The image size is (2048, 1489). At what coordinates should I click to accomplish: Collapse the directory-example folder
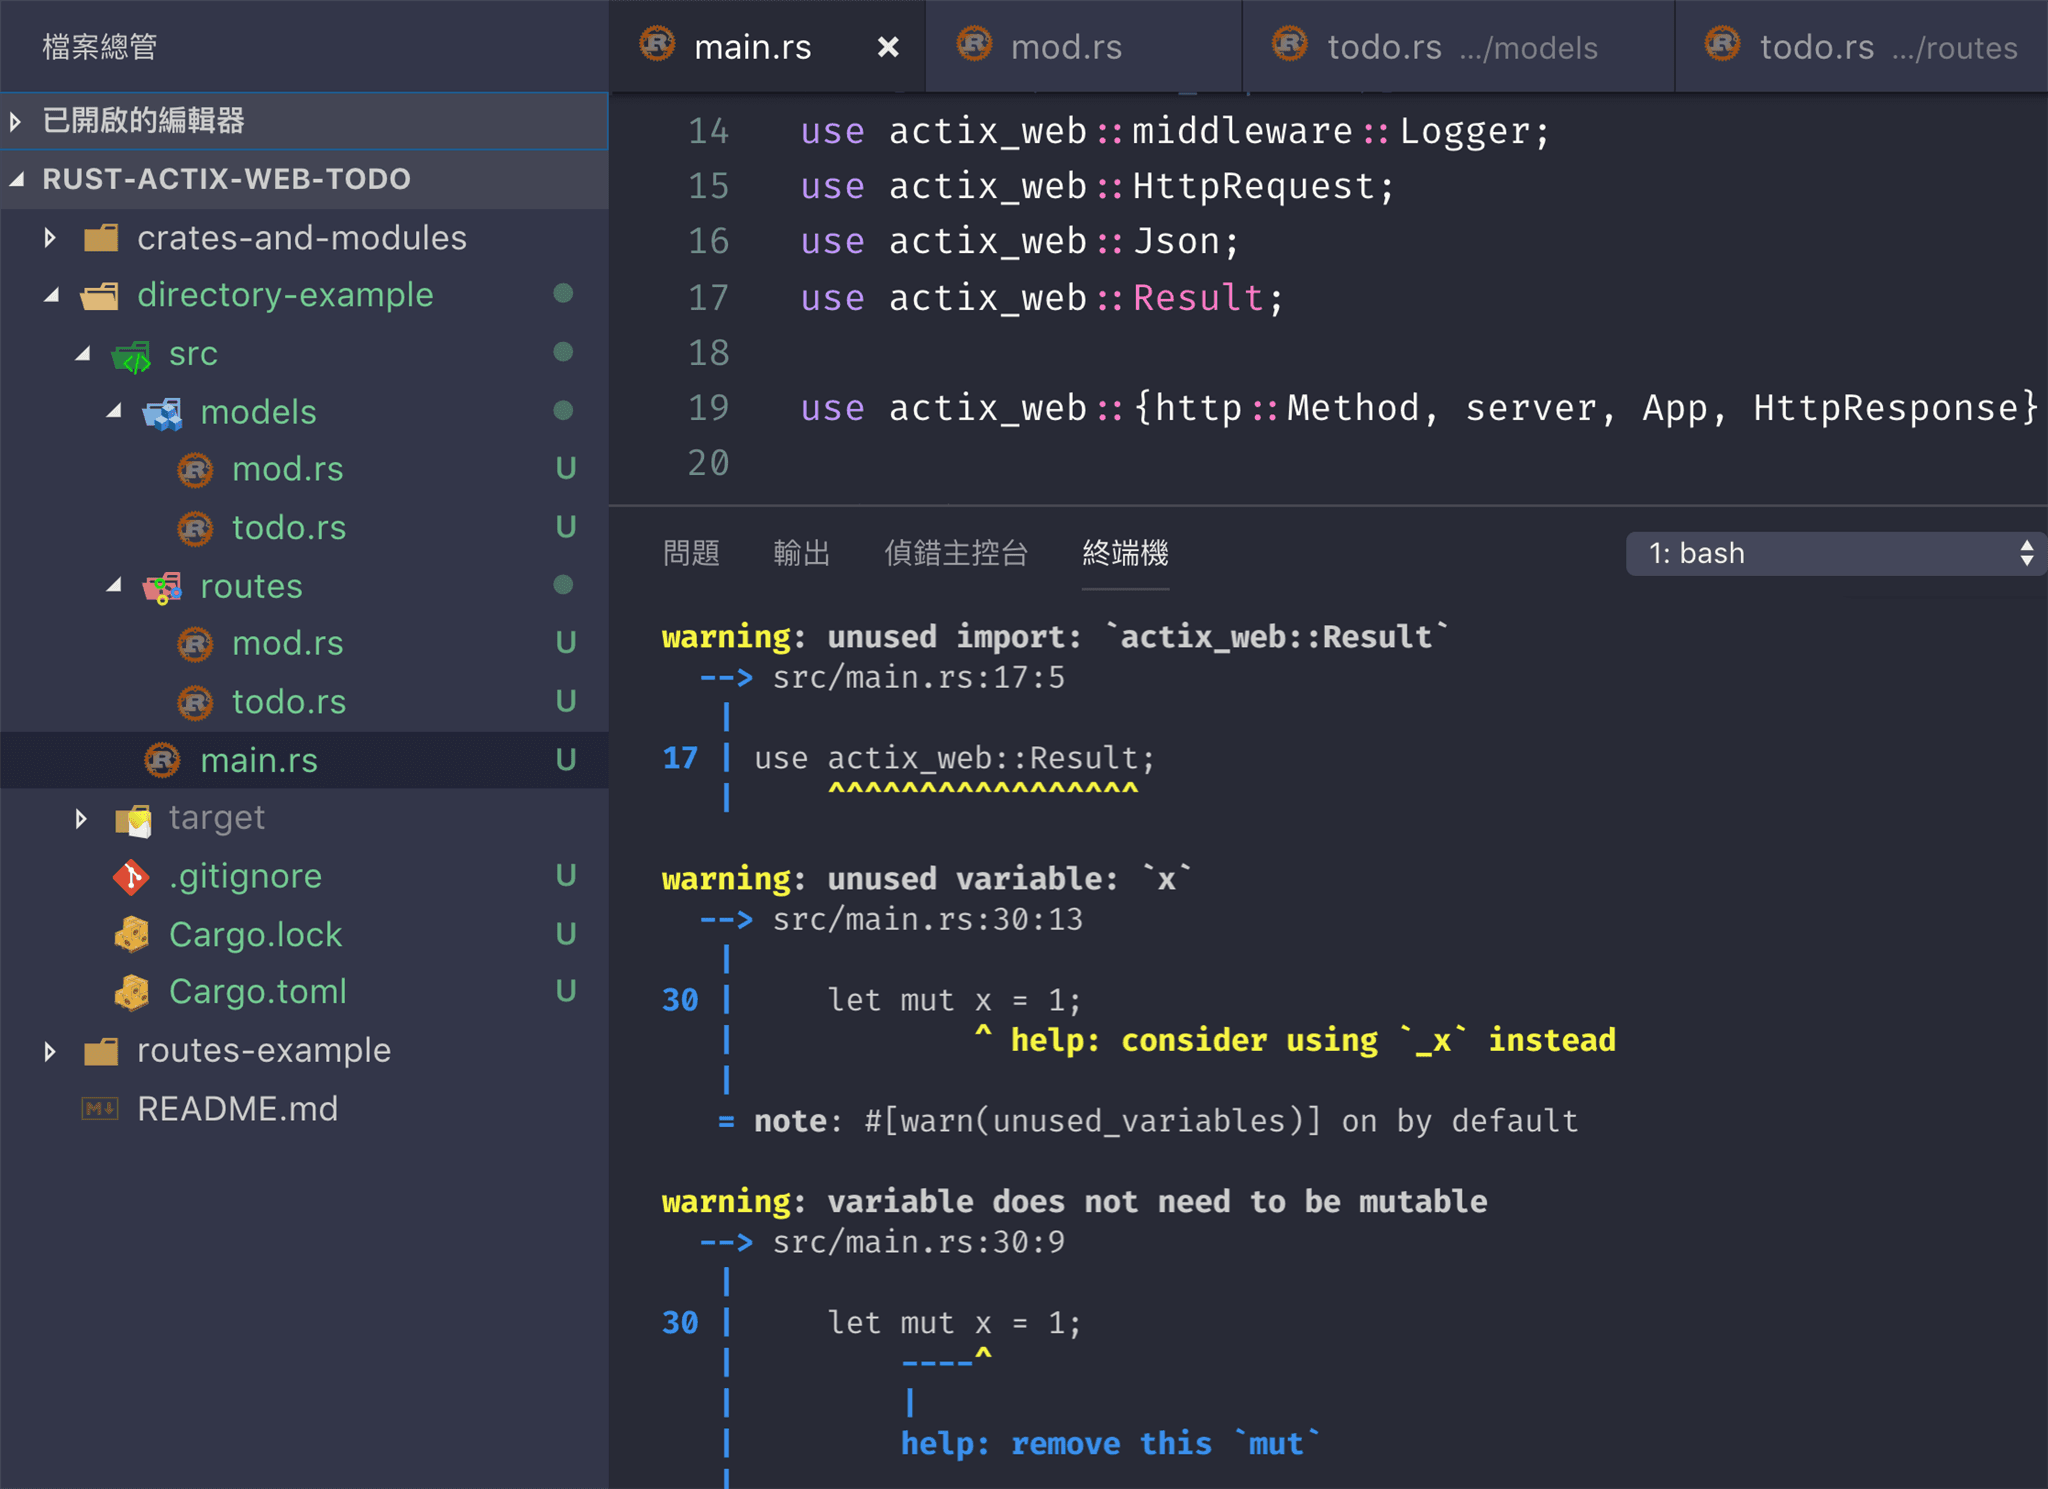(52, 295)
